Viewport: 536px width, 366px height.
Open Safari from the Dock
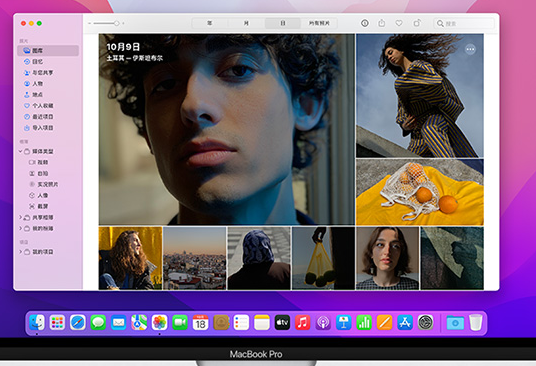point(78,322)
